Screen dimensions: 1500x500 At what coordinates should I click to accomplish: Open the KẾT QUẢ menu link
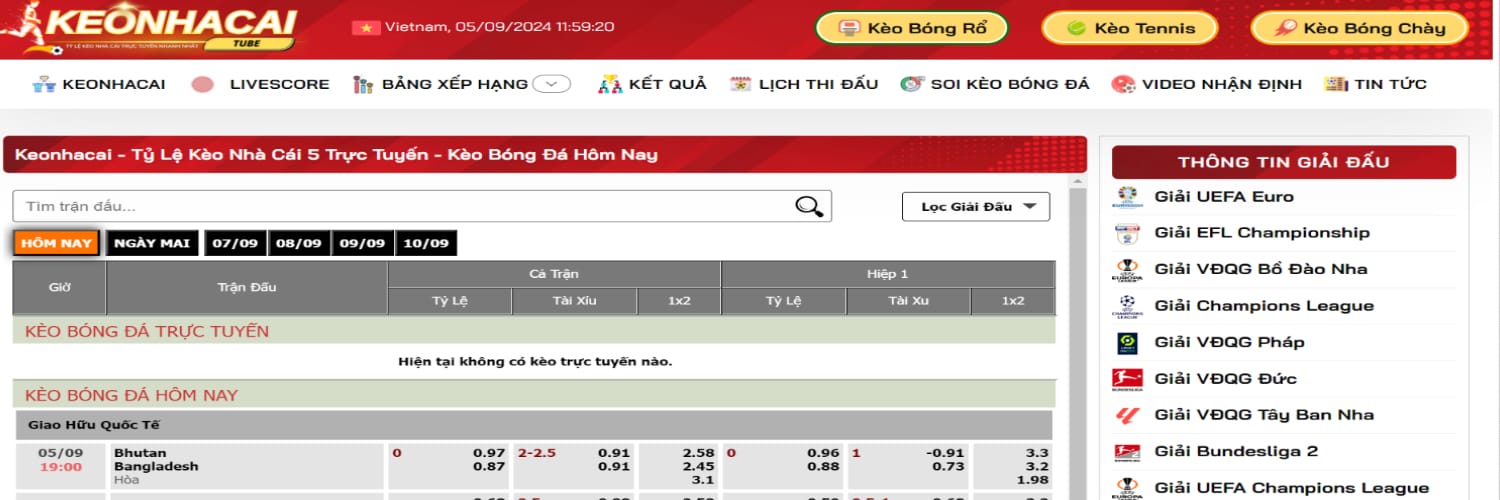[x=667, y=84]
